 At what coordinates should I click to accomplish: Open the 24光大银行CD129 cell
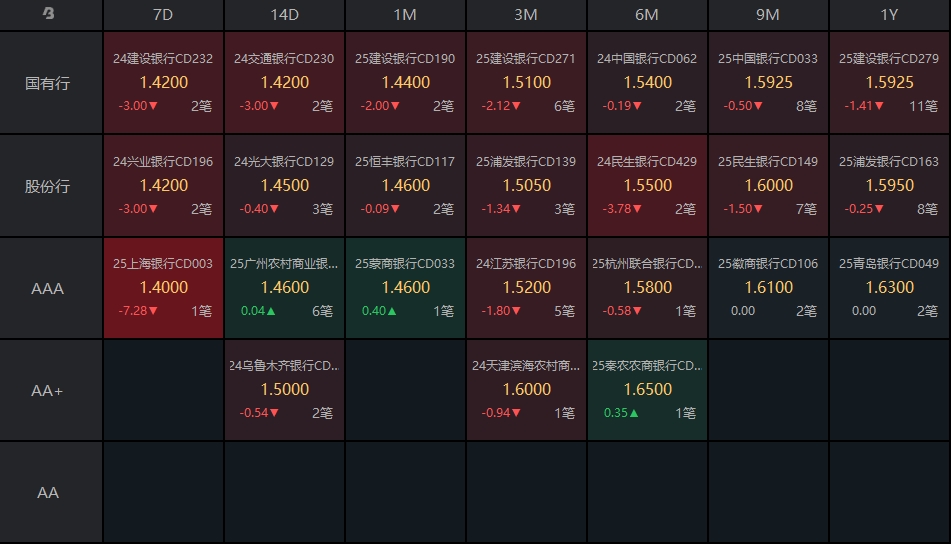pos(284,186)
